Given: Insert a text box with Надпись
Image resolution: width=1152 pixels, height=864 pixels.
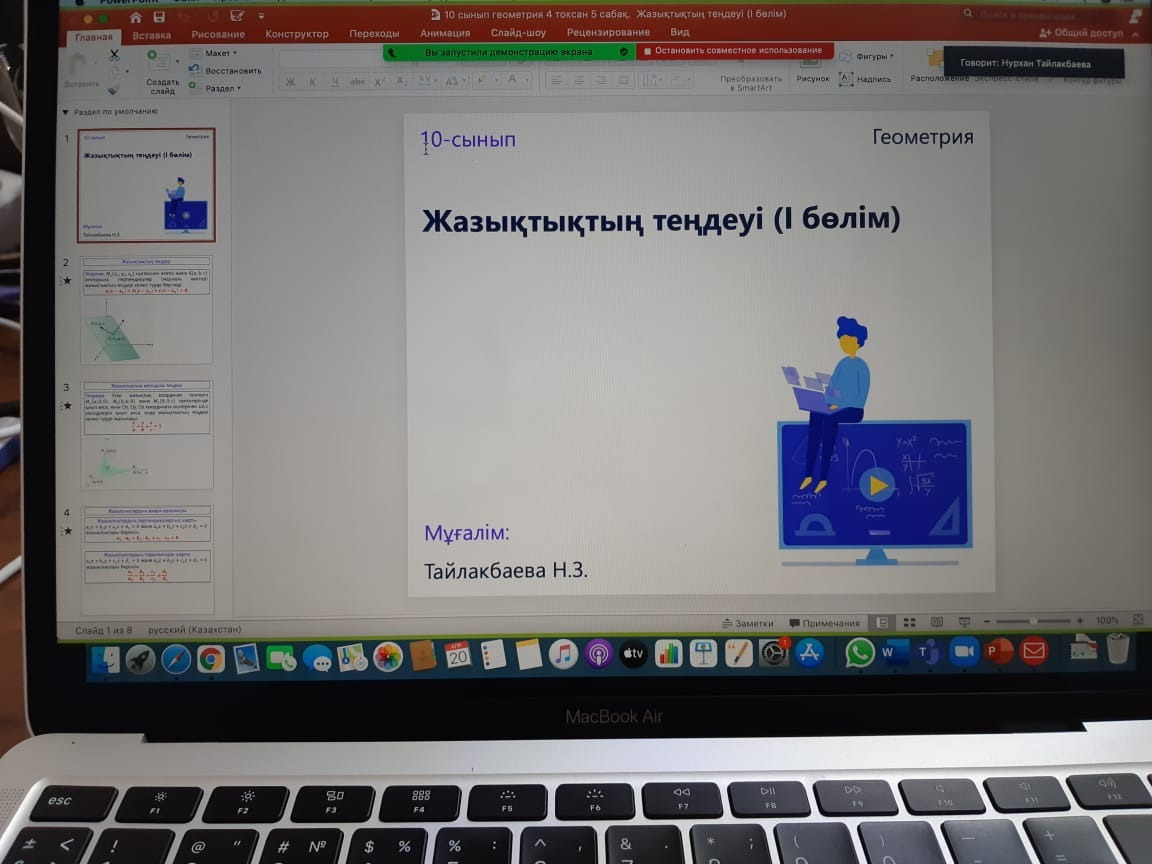Looking at the screenshot, I should click(865, 79).
